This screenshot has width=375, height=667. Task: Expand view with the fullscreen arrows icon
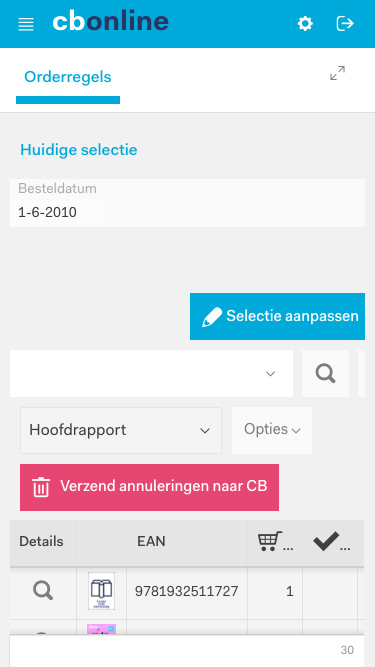[x=338, y=73]
